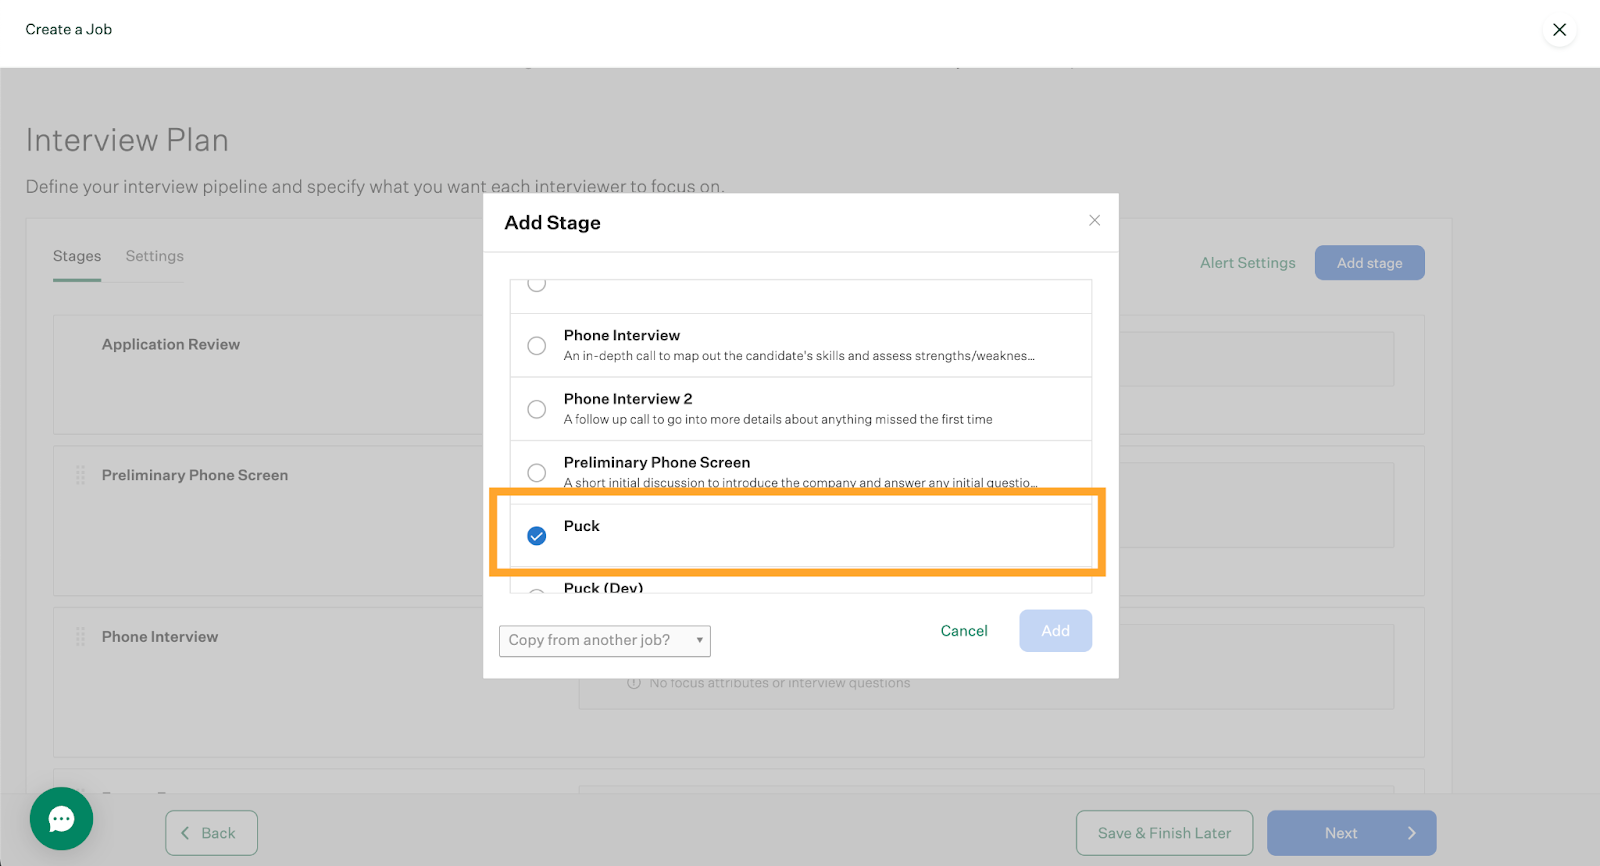The image size is (1600, 866).
Task: Close the Add Stage dialog
Action: (1094, 220)
